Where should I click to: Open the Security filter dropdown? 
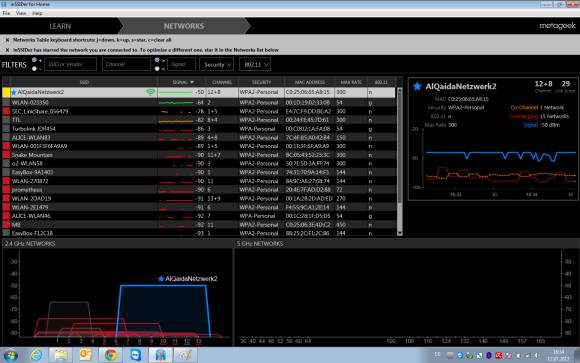tap(216, 64)
